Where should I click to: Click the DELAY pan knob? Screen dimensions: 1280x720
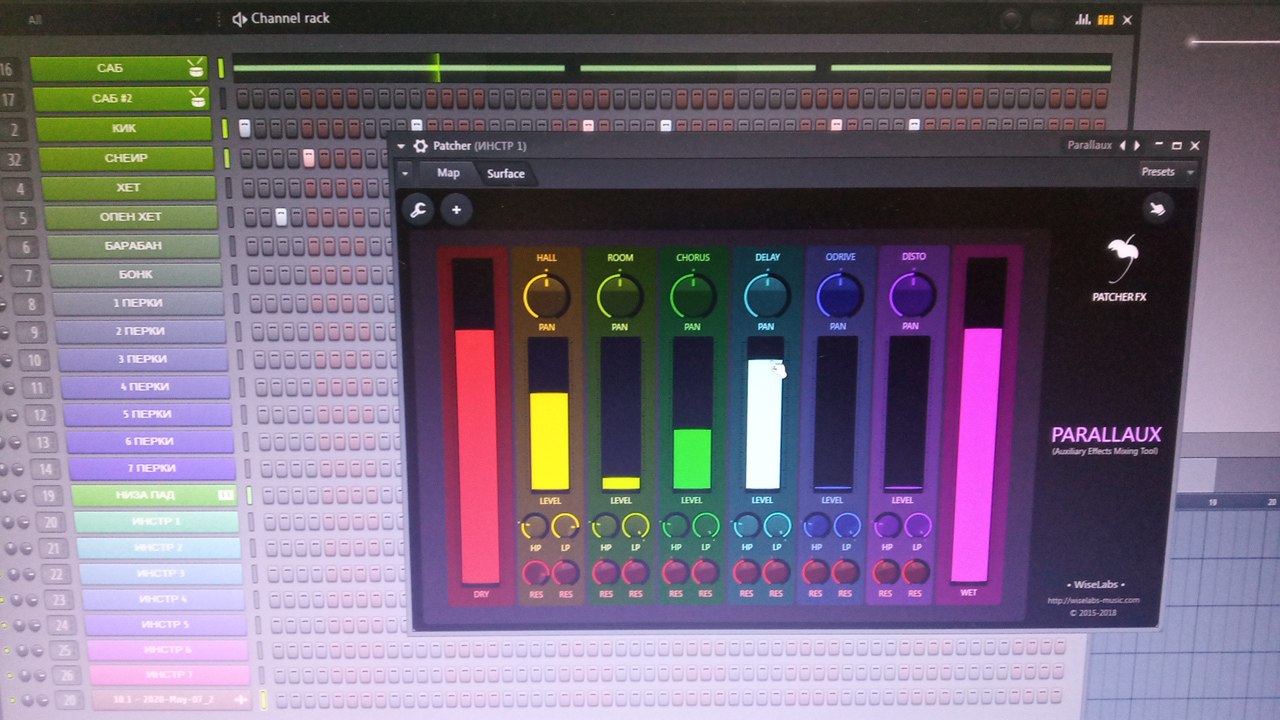click(x=766, y=296)
